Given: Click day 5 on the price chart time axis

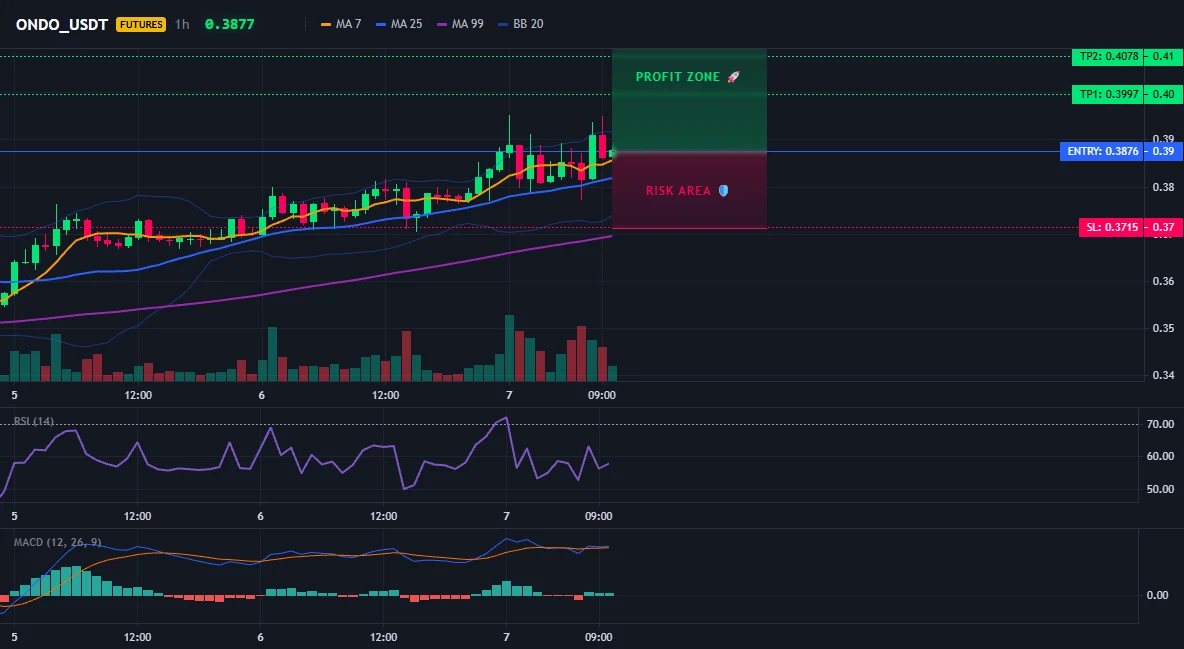Looking at the screenshot, I should 14,395.
